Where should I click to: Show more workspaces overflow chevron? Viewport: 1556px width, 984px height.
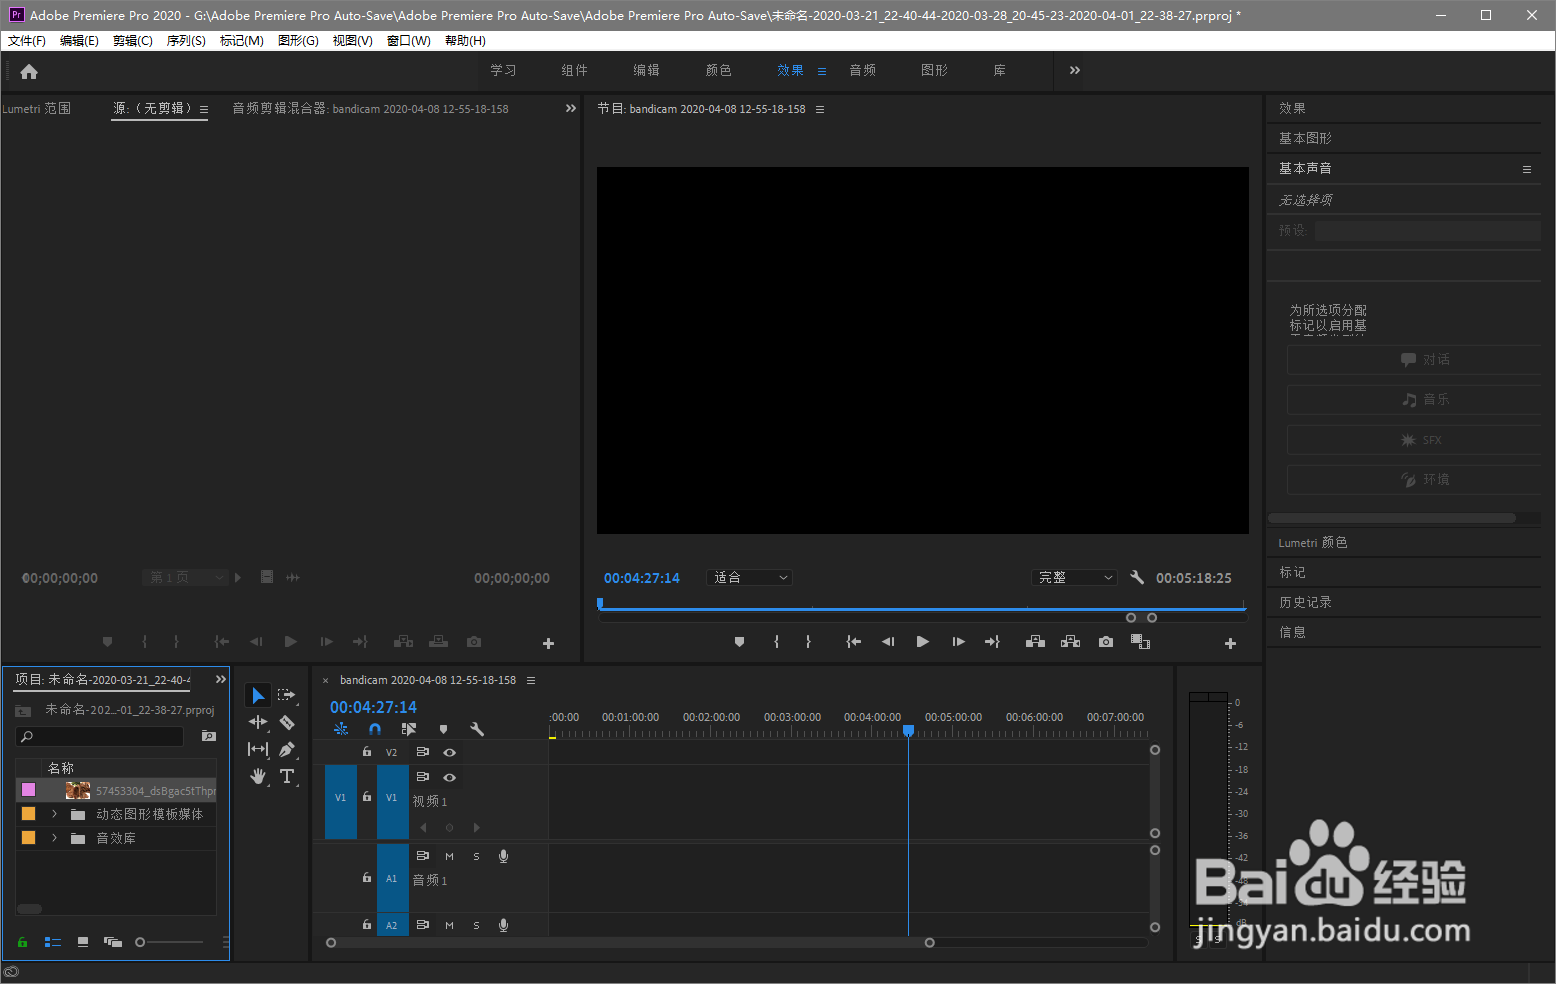[x=1075, y=70]
